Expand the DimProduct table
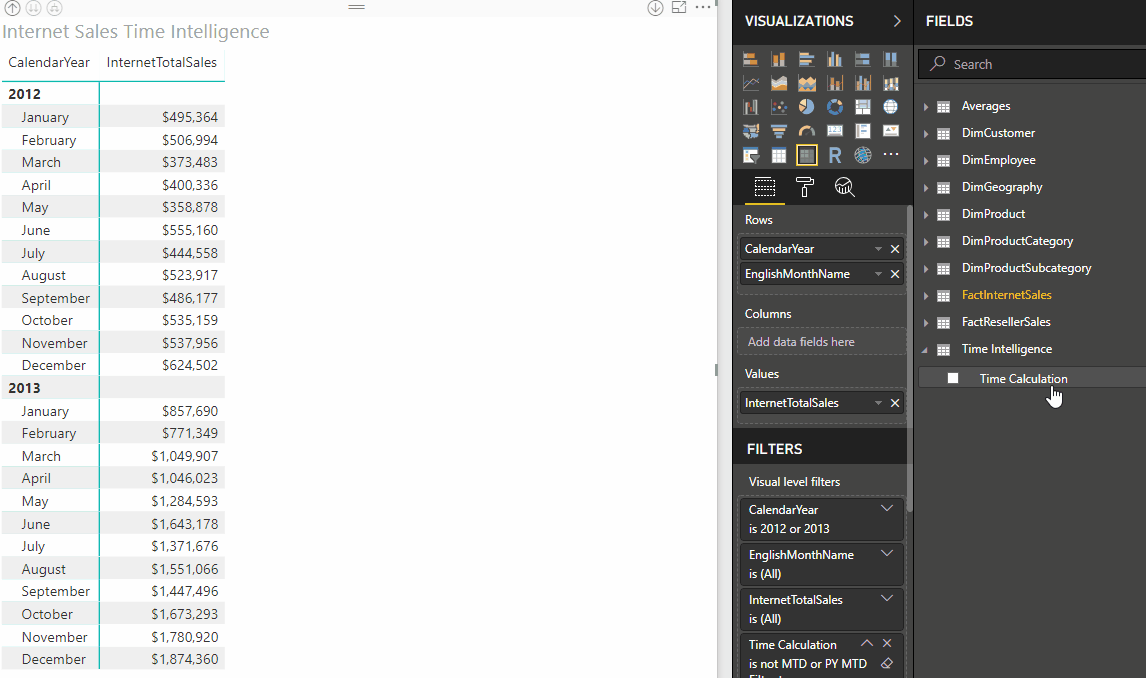Screen dimensions: 1146x678 tap(926, 215)
